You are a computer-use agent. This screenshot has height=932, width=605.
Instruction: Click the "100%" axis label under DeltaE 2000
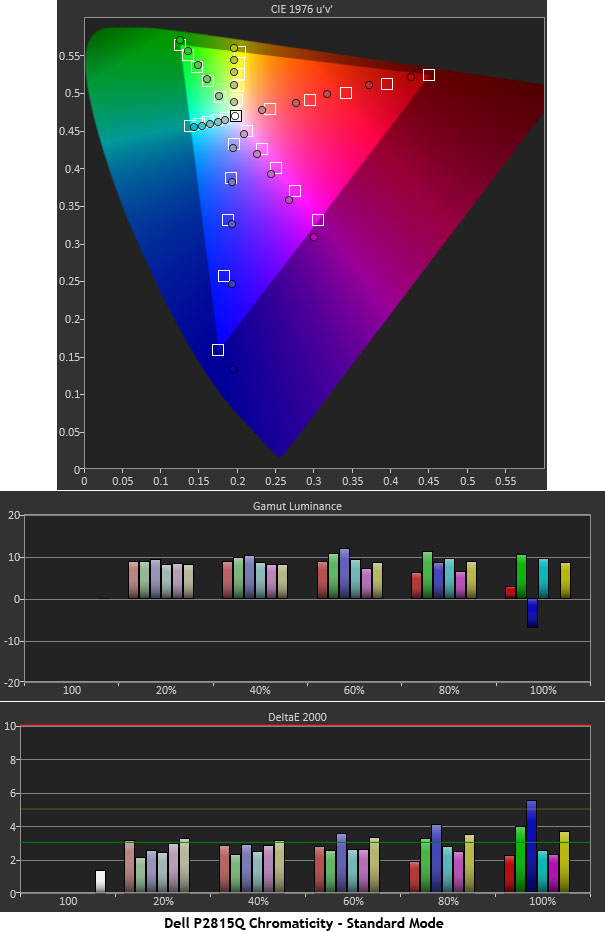(543, 901)
